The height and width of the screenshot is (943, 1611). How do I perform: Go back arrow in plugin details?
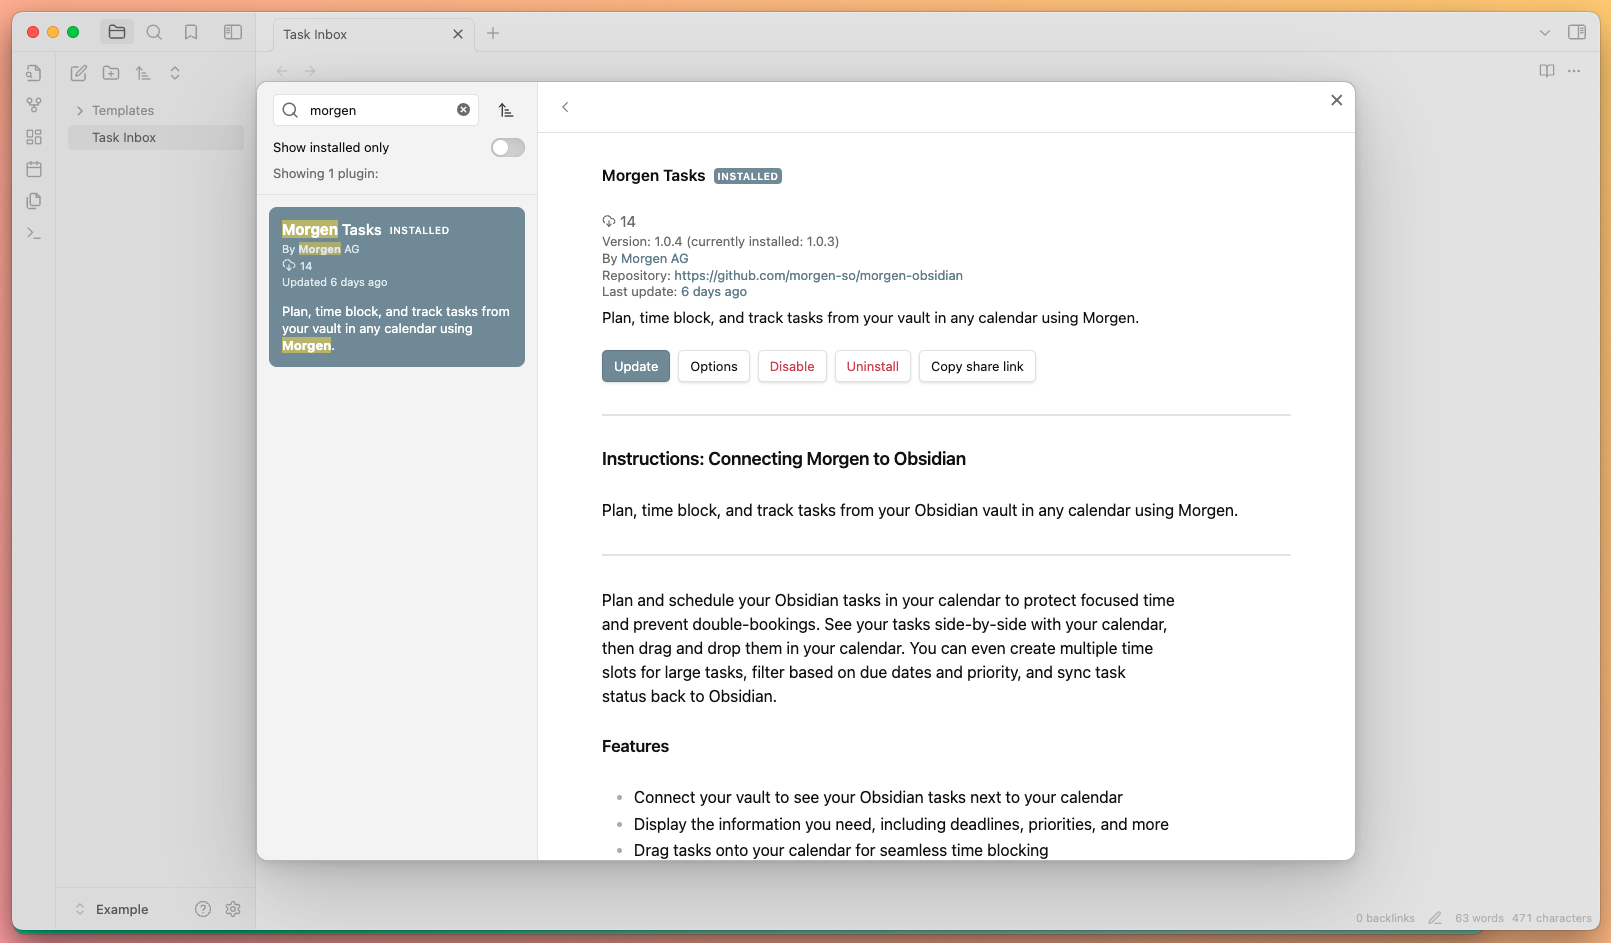(x=565, y=107)
